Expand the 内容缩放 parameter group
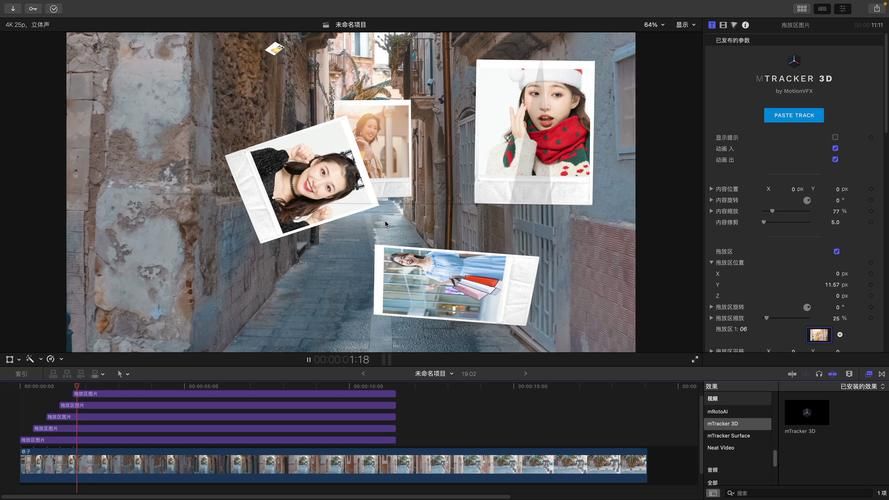 pyautogui.click(x=711, y=211)
